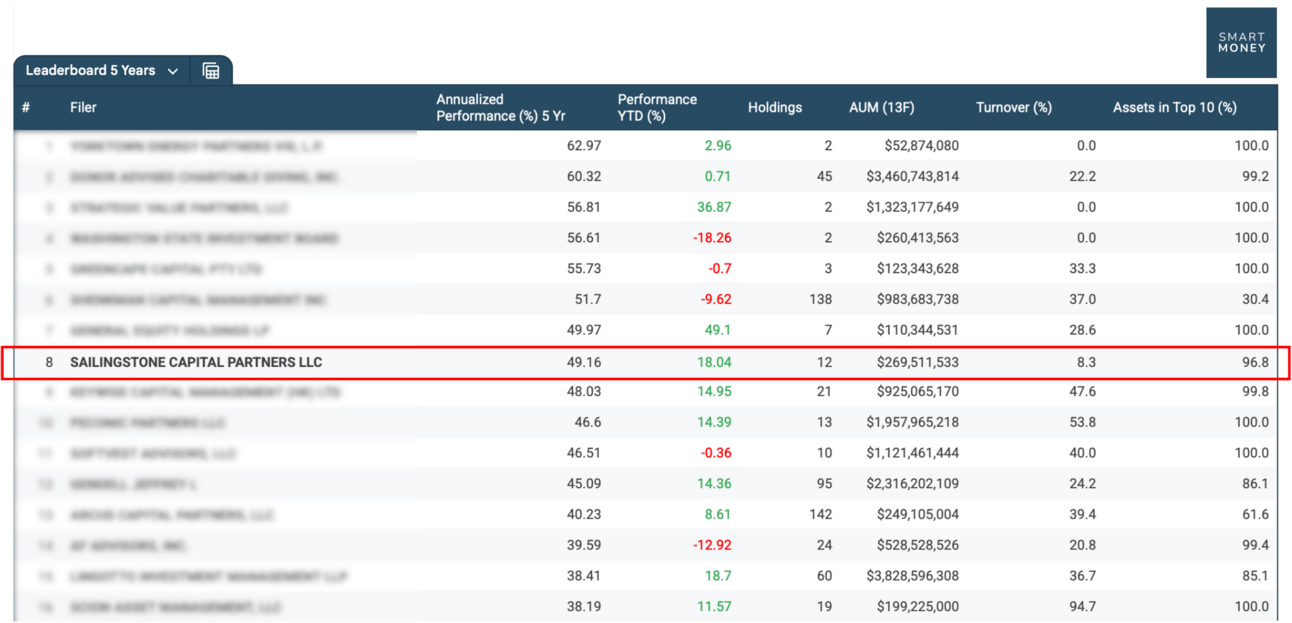Select the 96.8 assets in top 10 value

point(1255,362)
